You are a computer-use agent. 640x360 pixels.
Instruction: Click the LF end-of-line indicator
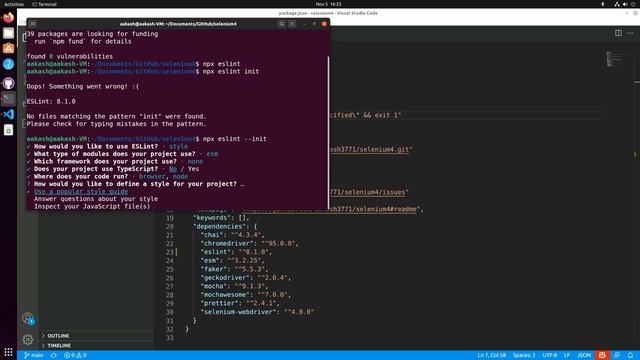coord(567,355)
